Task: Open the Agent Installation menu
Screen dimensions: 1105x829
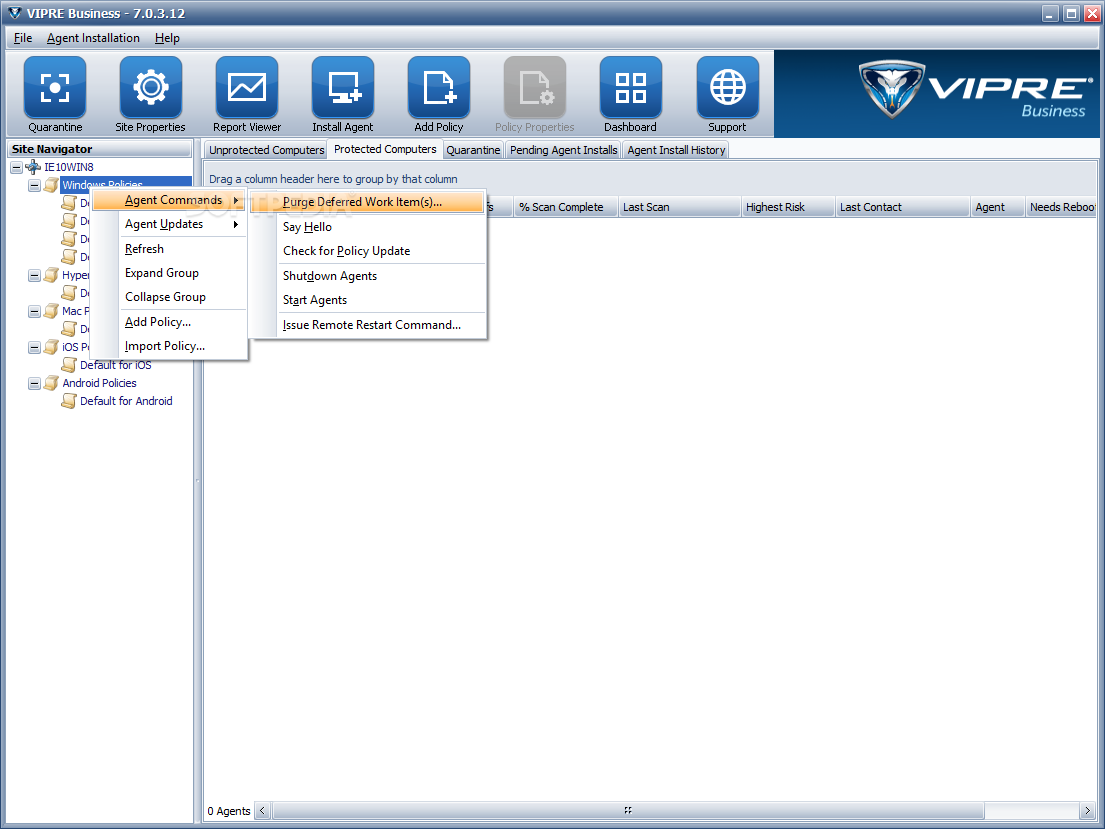Action: click(93, 38)
